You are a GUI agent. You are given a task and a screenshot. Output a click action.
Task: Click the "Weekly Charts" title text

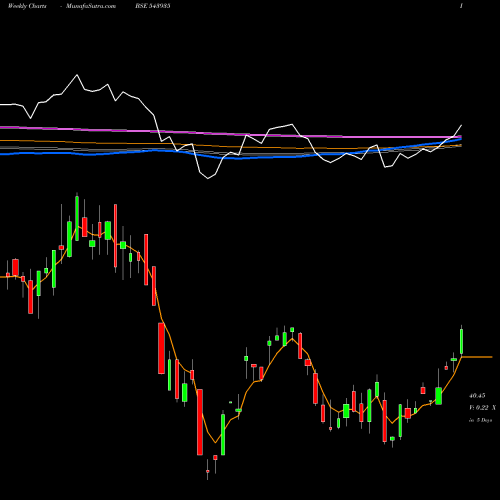(27, 6)
